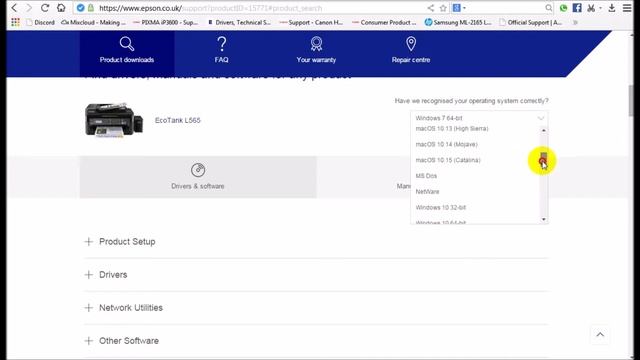
Task: Choose macOS 10.15 (Catalina) from the list
Action: tap(448, 160)
